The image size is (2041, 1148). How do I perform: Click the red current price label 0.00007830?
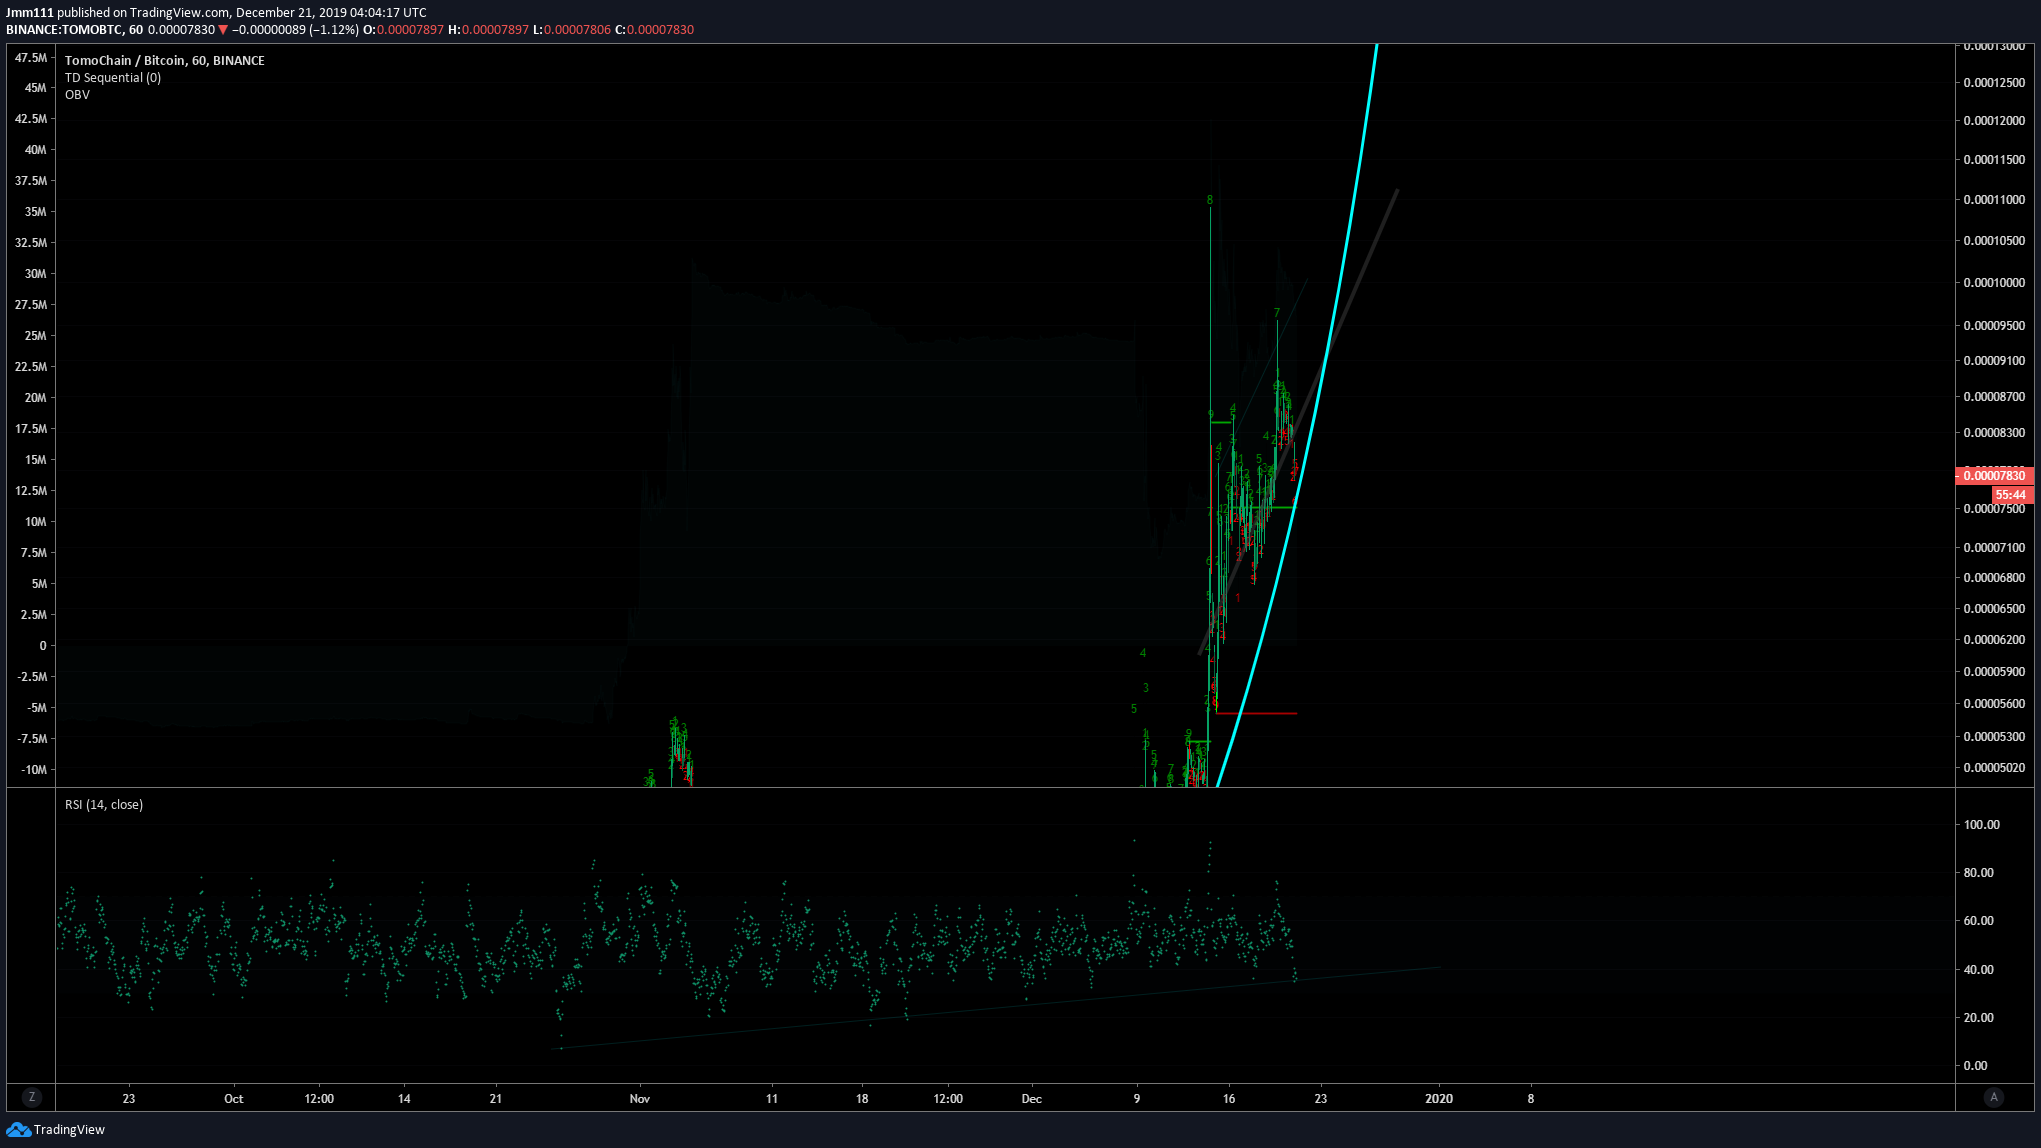coord(1994,475)
